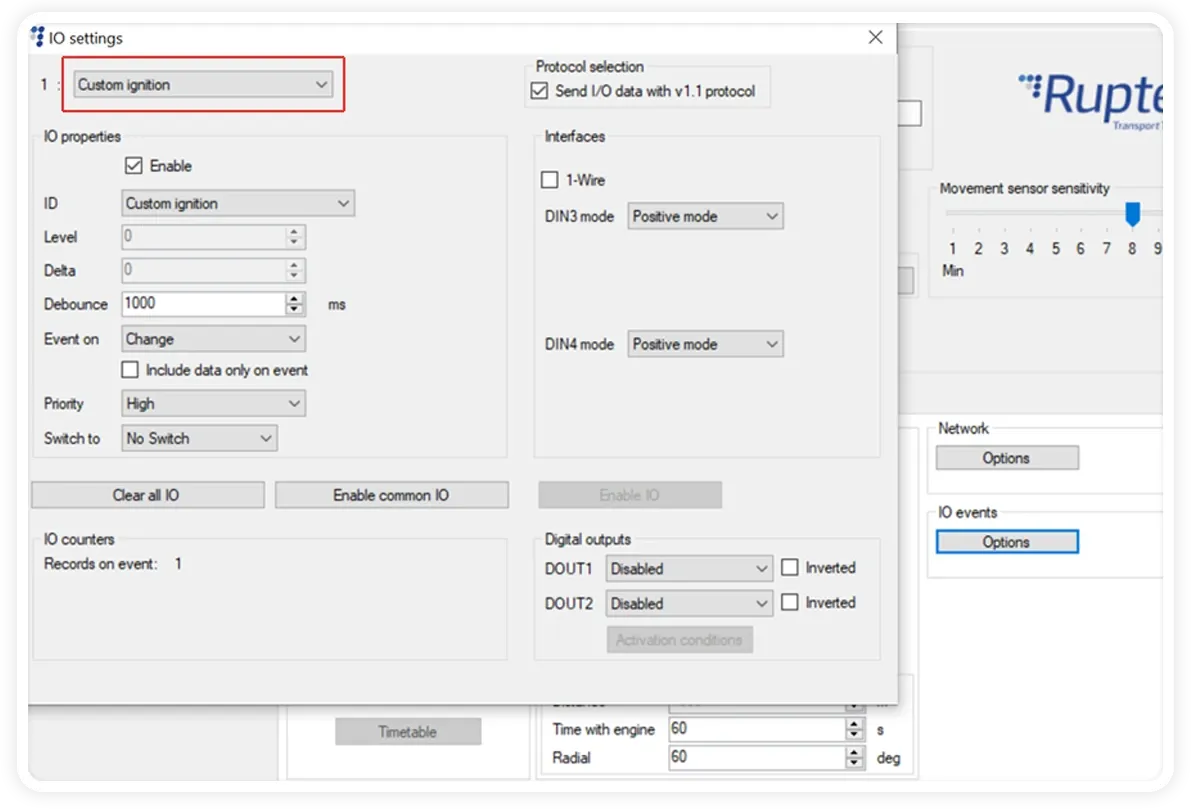This screenshot has width=1191, height=809.
Task: Open the ID dropdown in IO properties
Action: [x=238, y=203]
